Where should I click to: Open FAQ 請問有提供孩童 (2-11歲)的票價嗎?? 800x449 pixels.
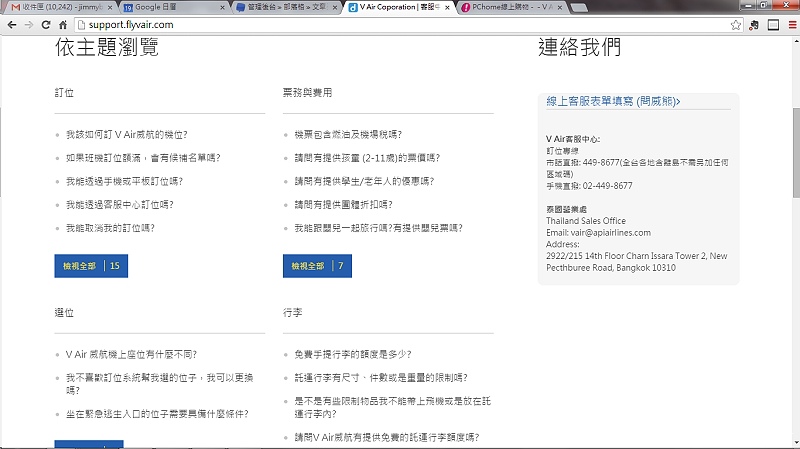click(367, 158)
